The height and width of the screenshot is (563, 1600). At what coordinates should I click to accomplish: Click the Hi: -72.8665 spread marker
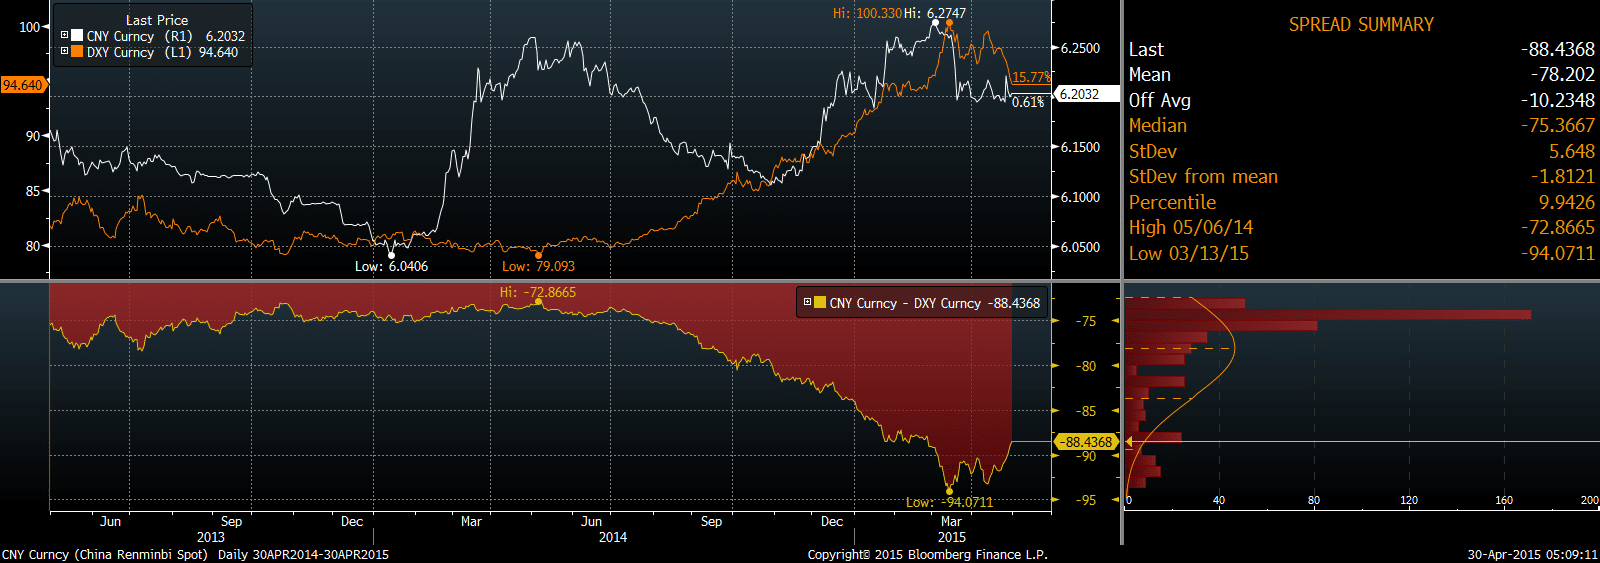[x=539, y=301]
